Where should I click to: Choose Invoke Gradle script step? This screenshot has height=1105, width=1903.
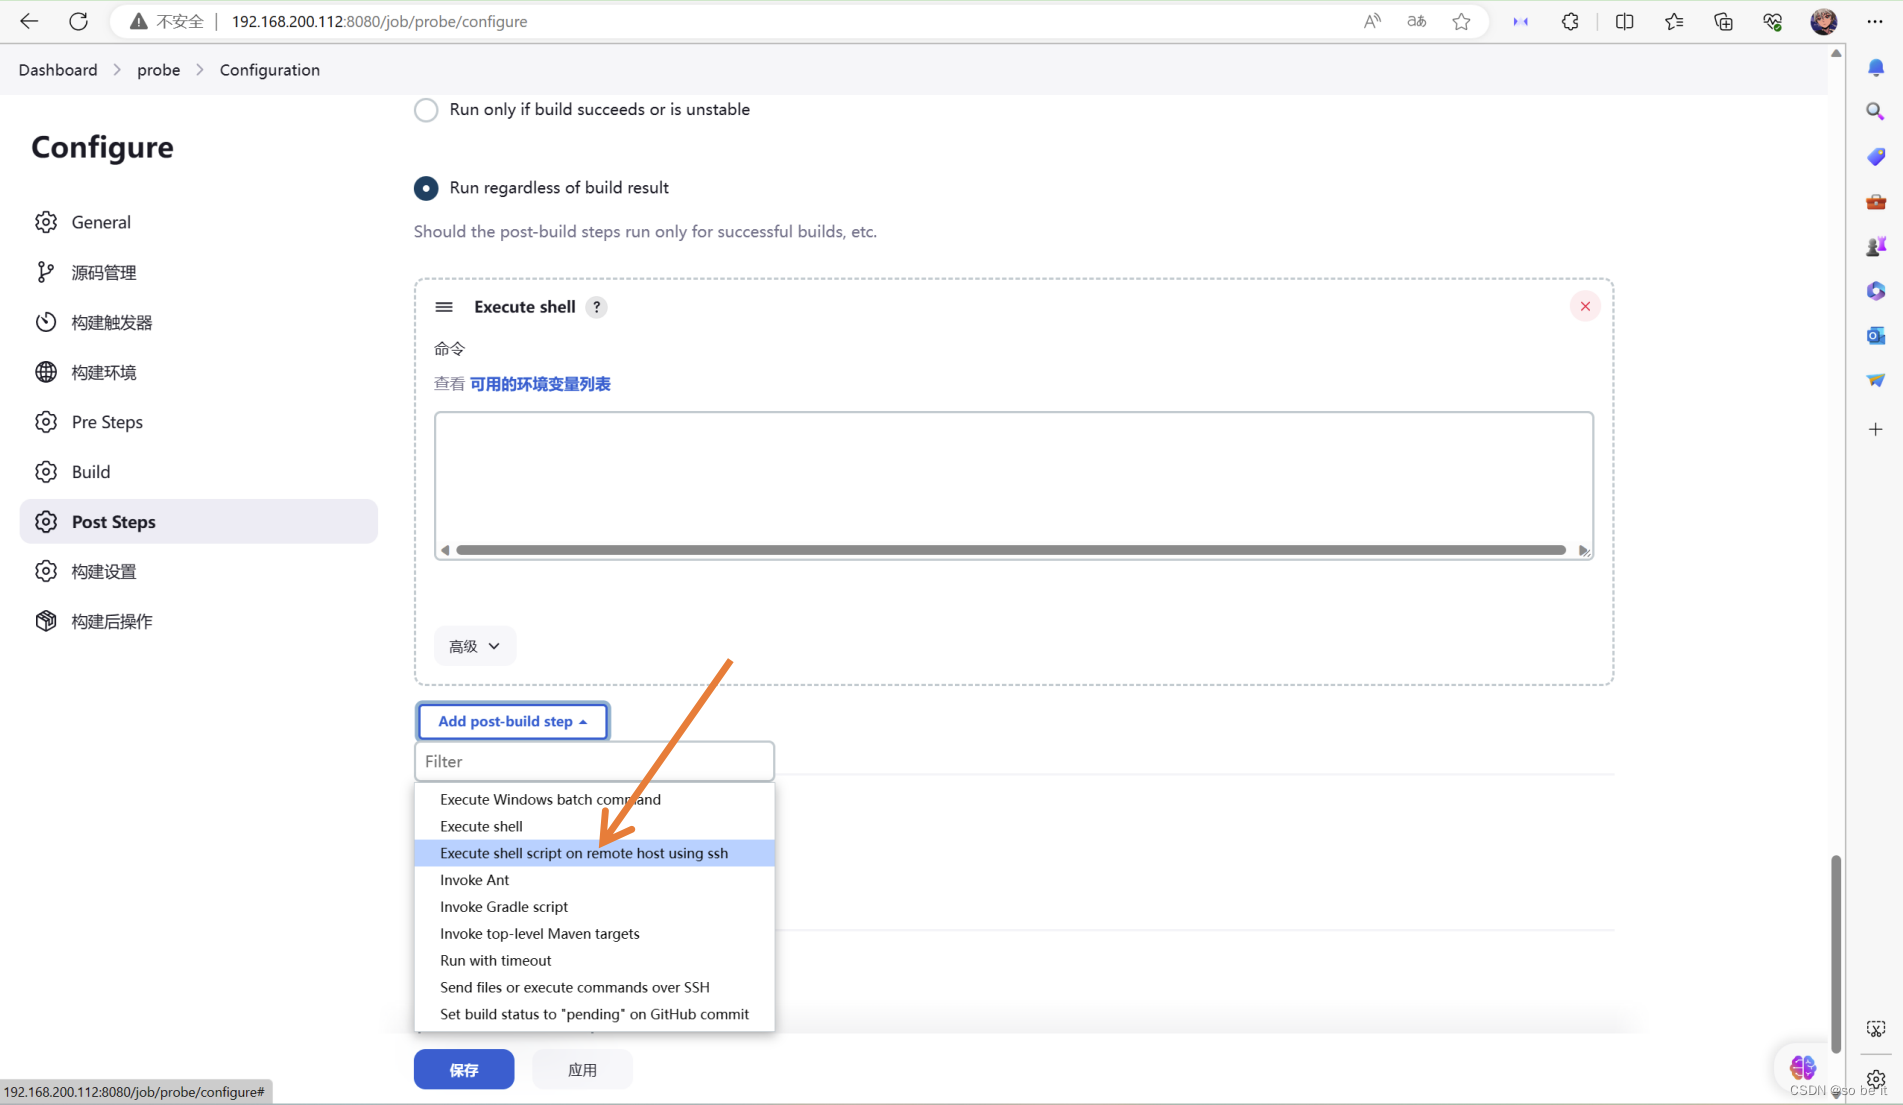[594, 907]
